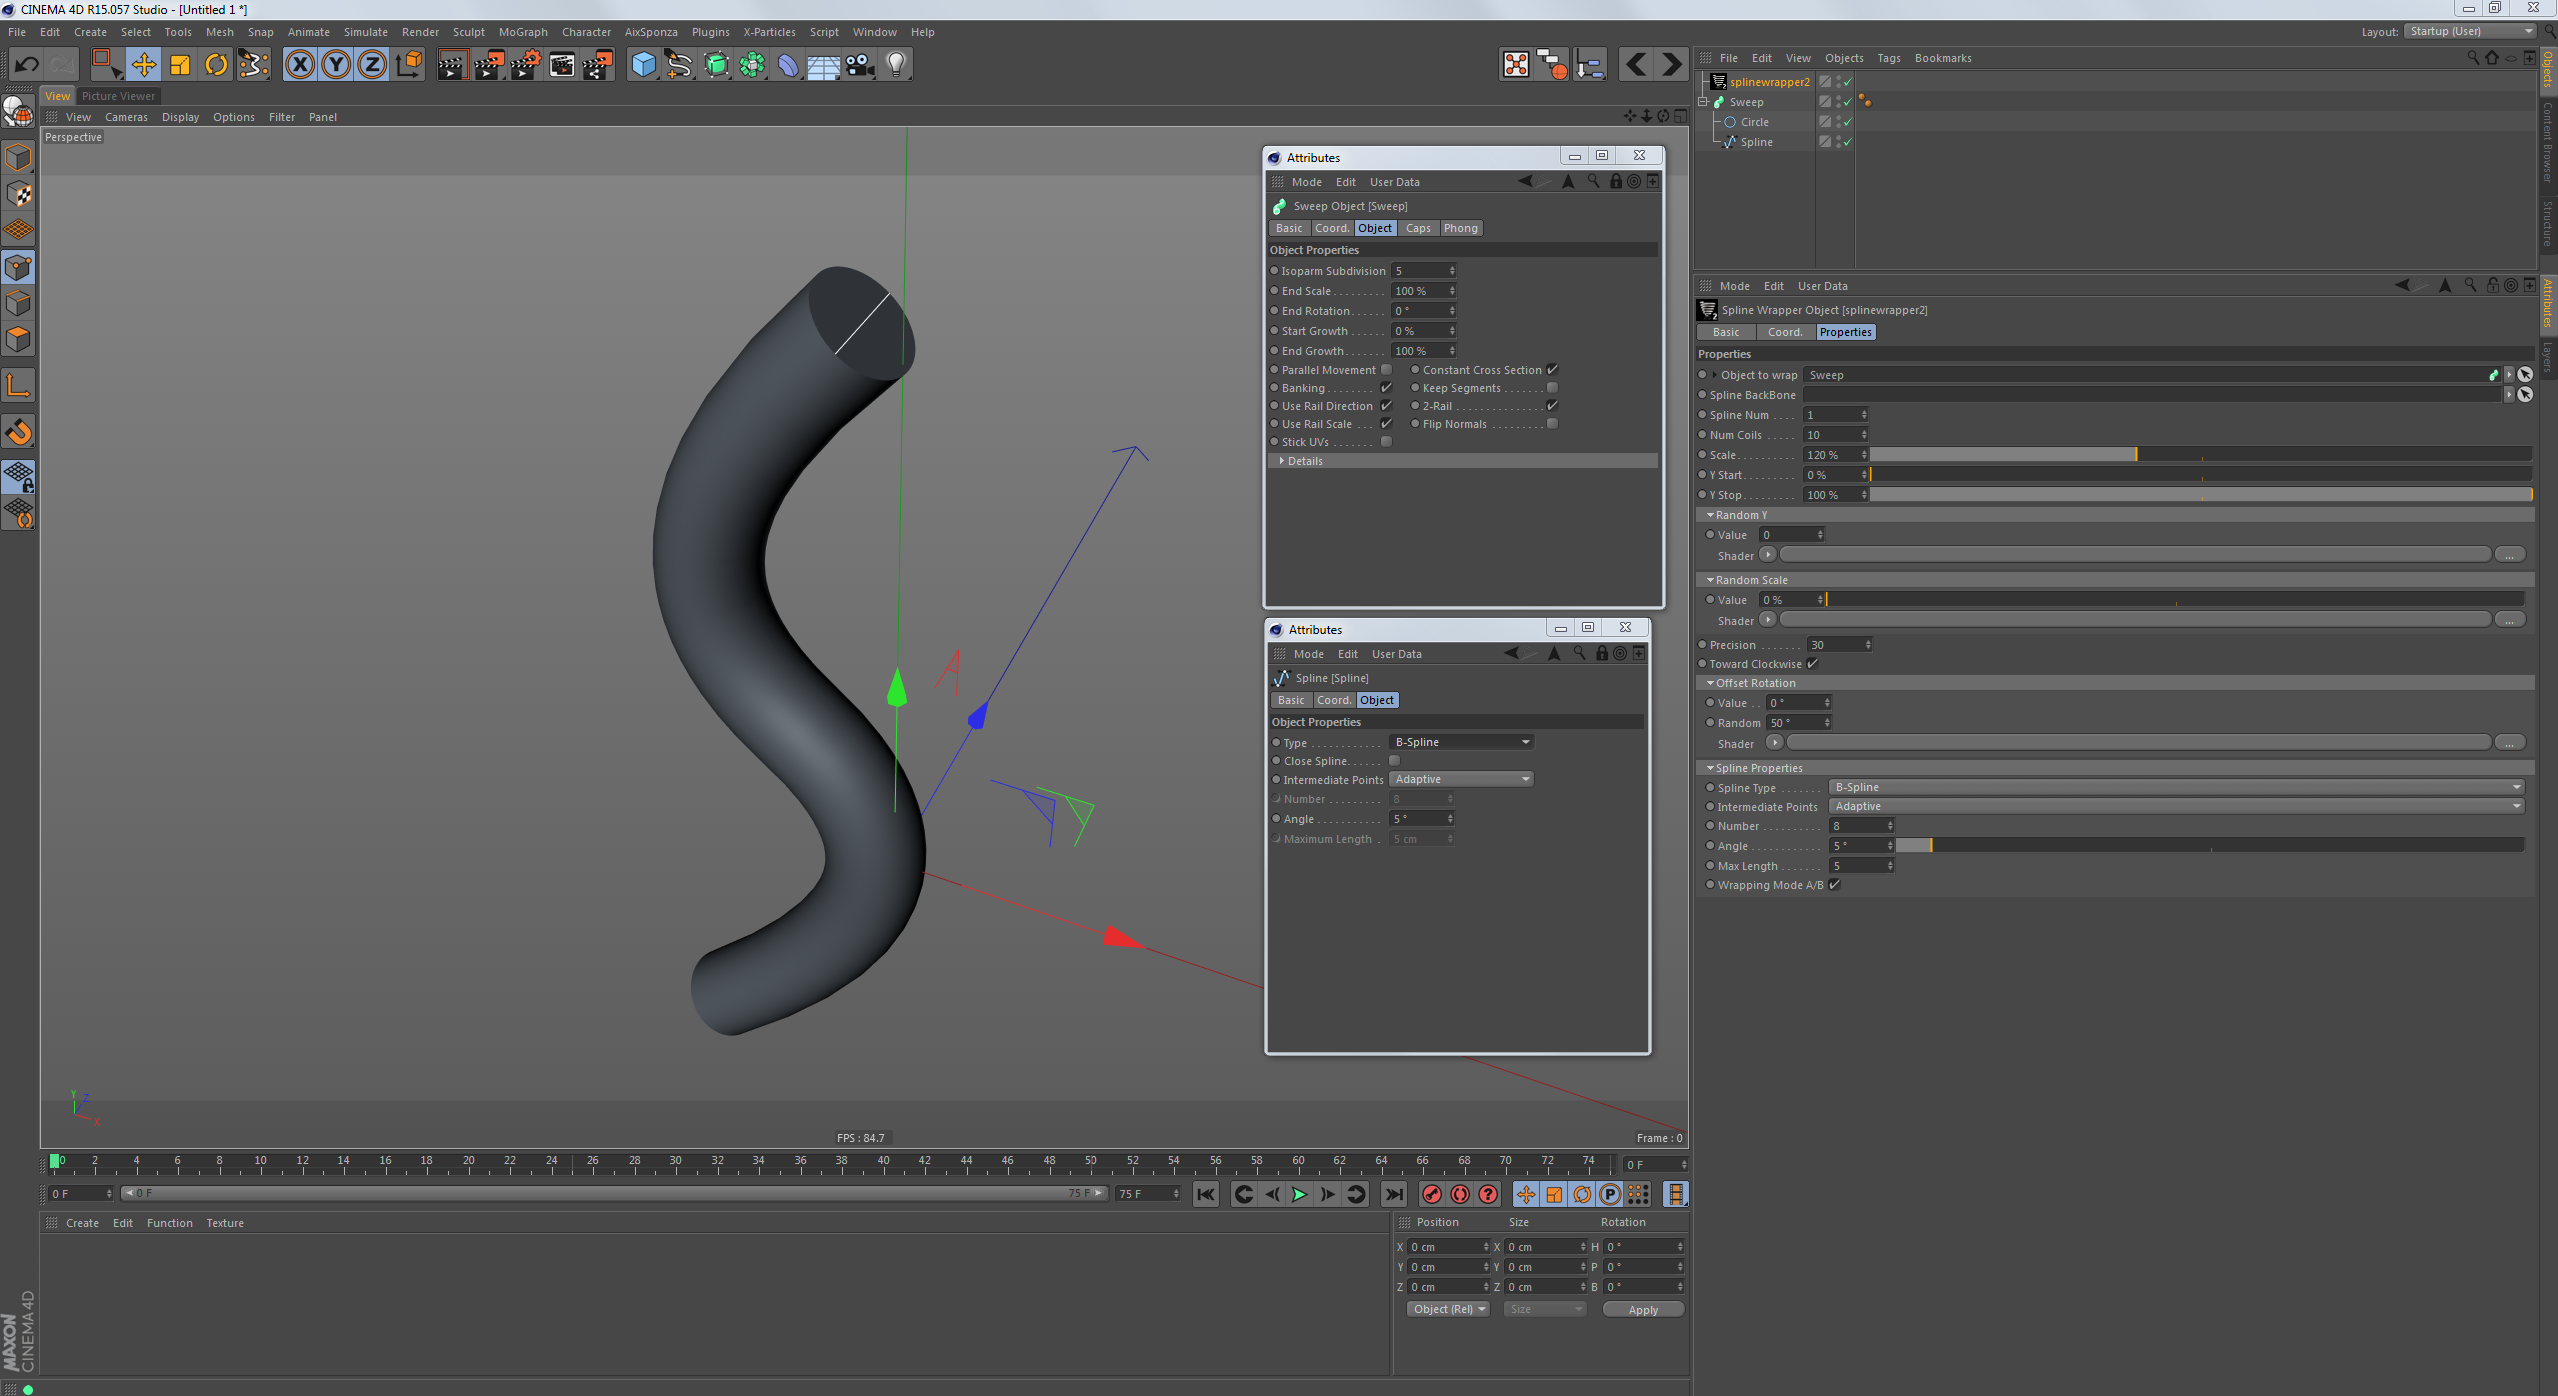Disable Toward Clockwise checkbox
Viewport: 2558px width, 1396px height.
click(1812, 664)
